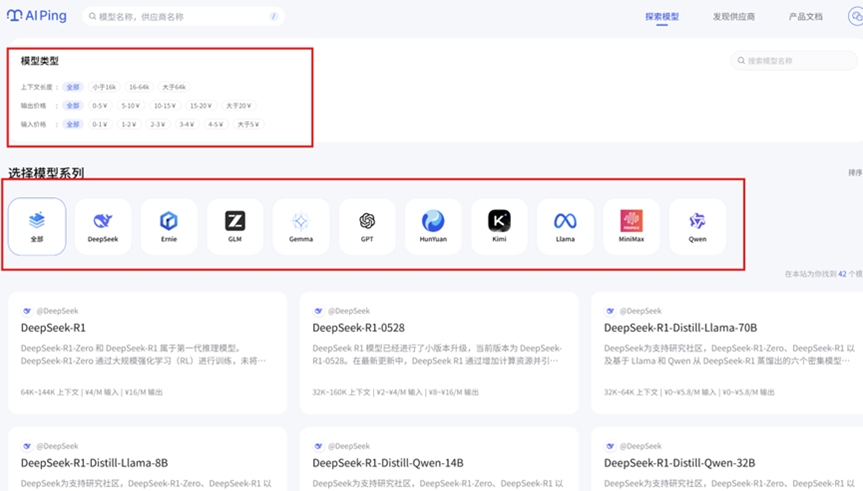Select the GLM model series tile
Image resolution: width=863 pixels, height=491 pixels.
235,226
